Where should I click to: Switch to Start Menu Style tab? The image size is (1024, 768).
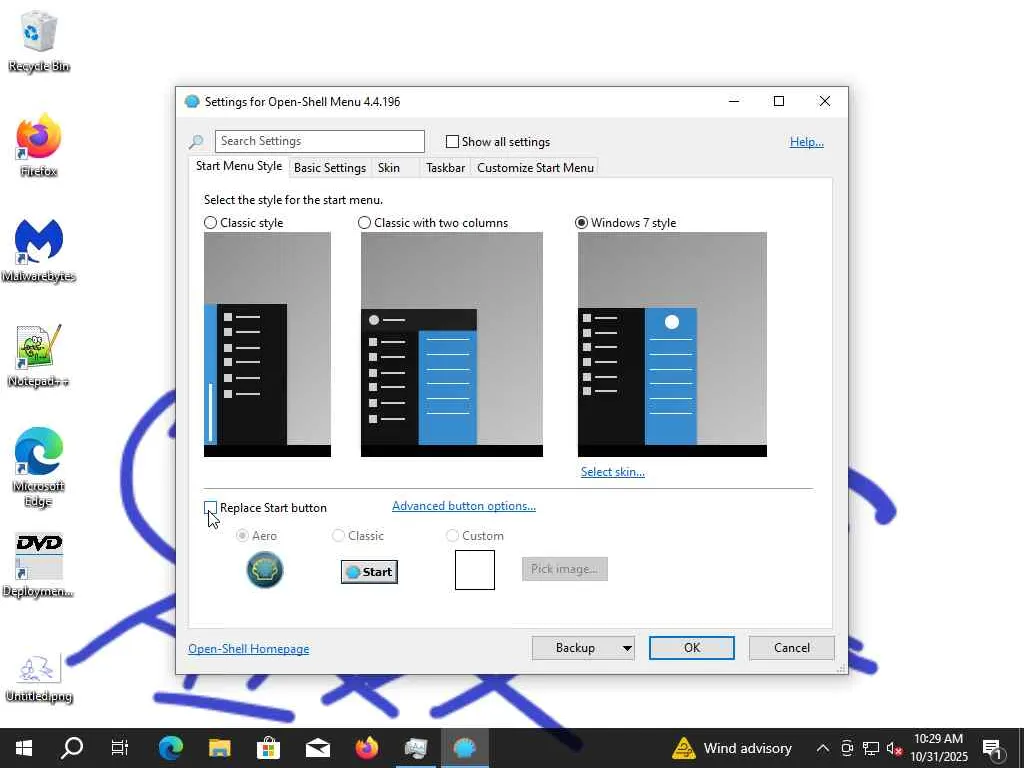(239, 166)
